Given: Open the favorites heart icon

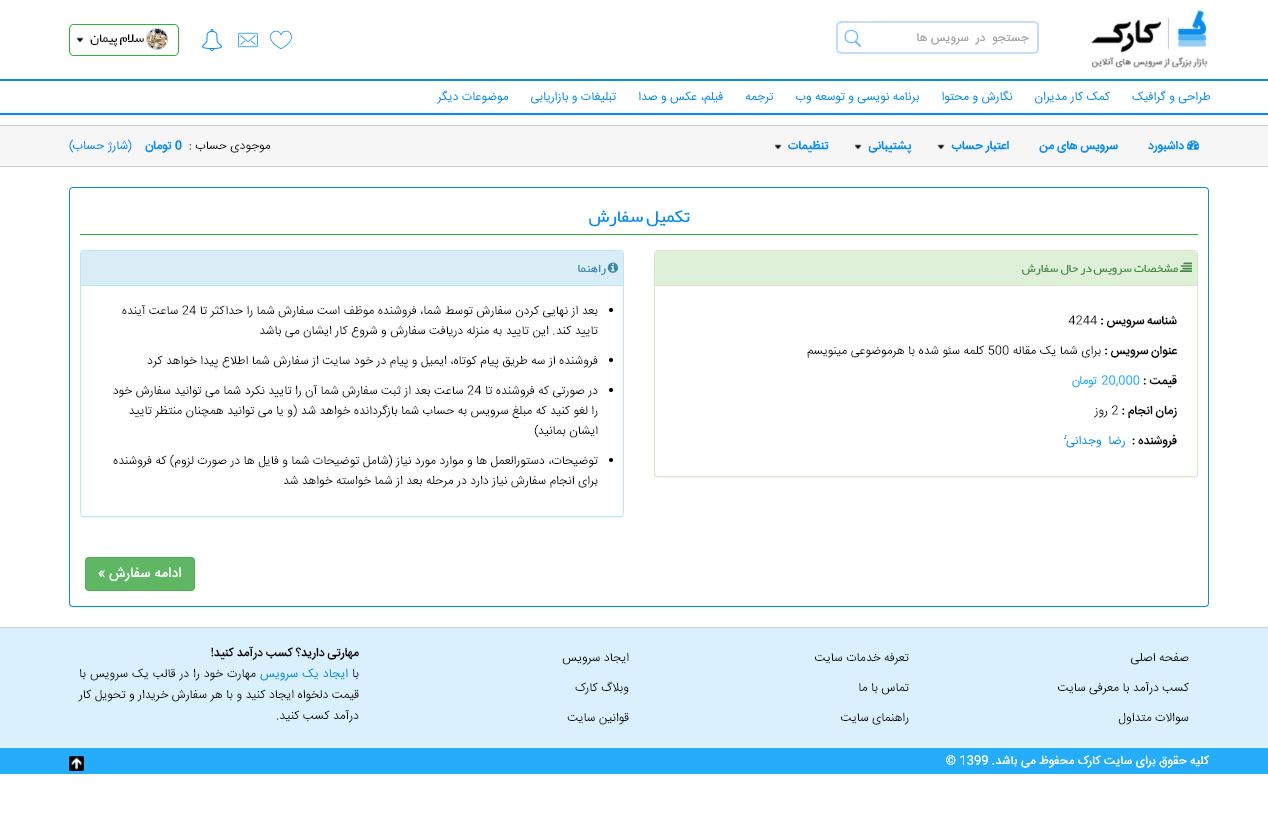Looking at the screenshot, I should (x=281, y=40).
